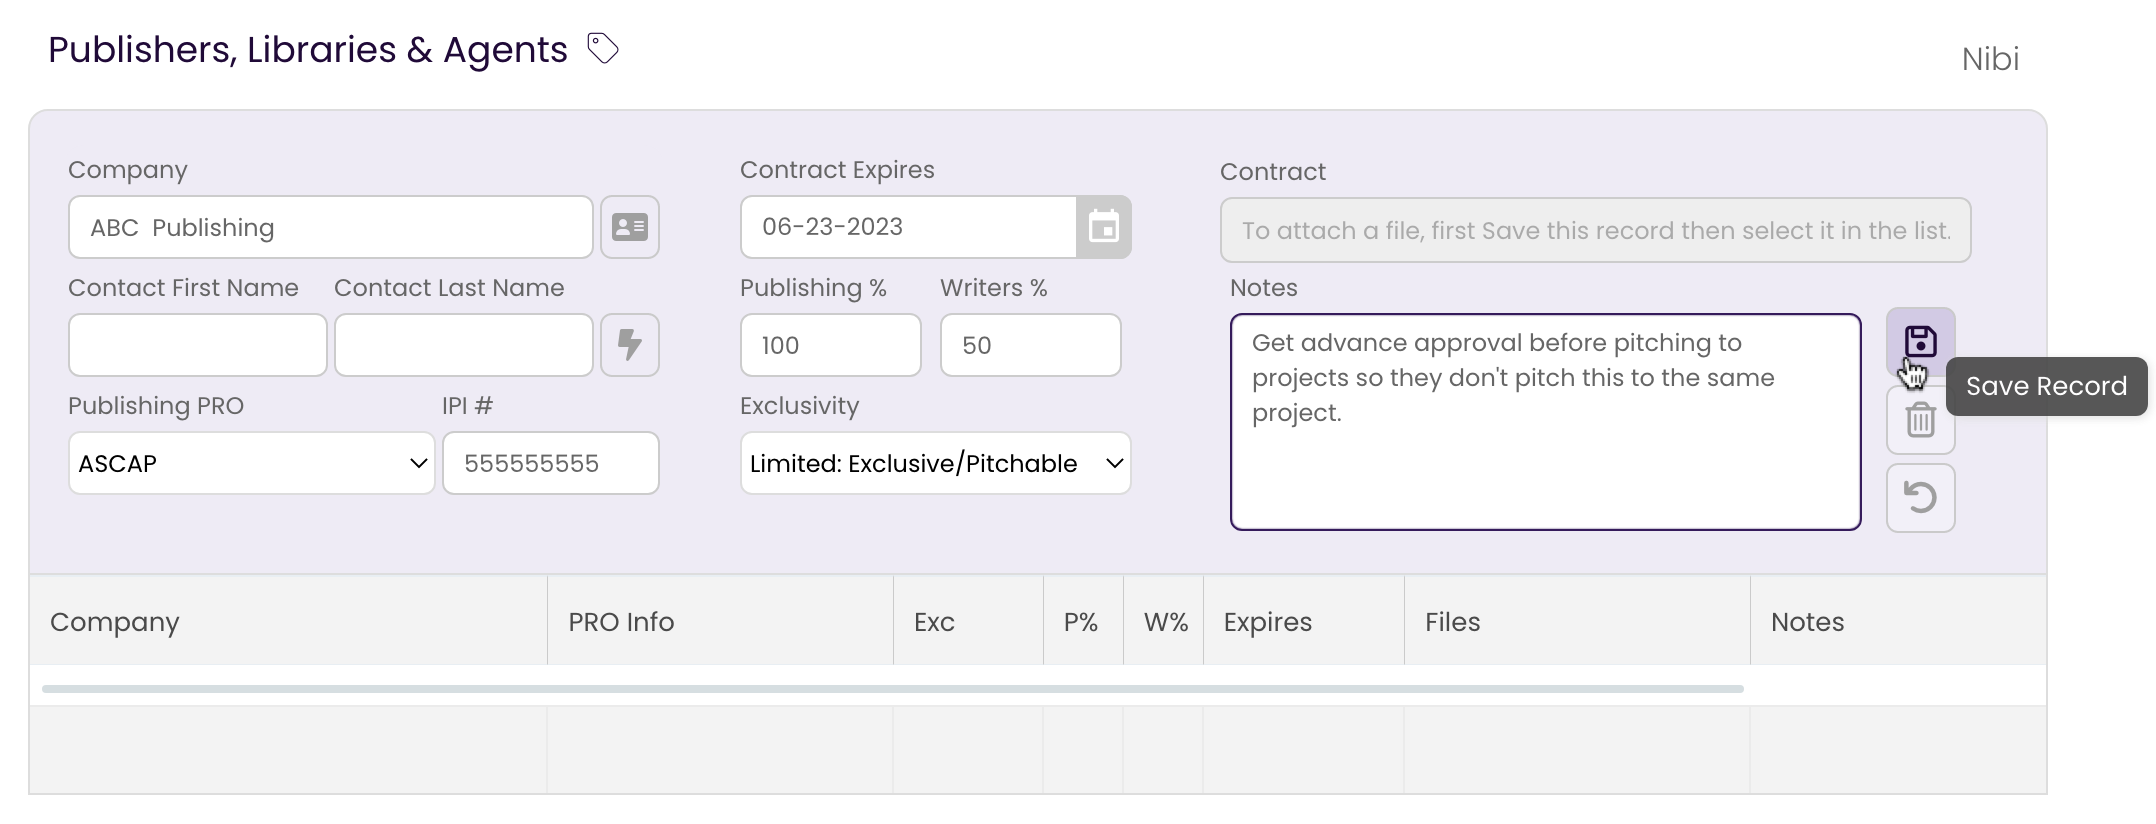
Task: Click the Contract file attachment field
Action: [x=1596, y=230]
